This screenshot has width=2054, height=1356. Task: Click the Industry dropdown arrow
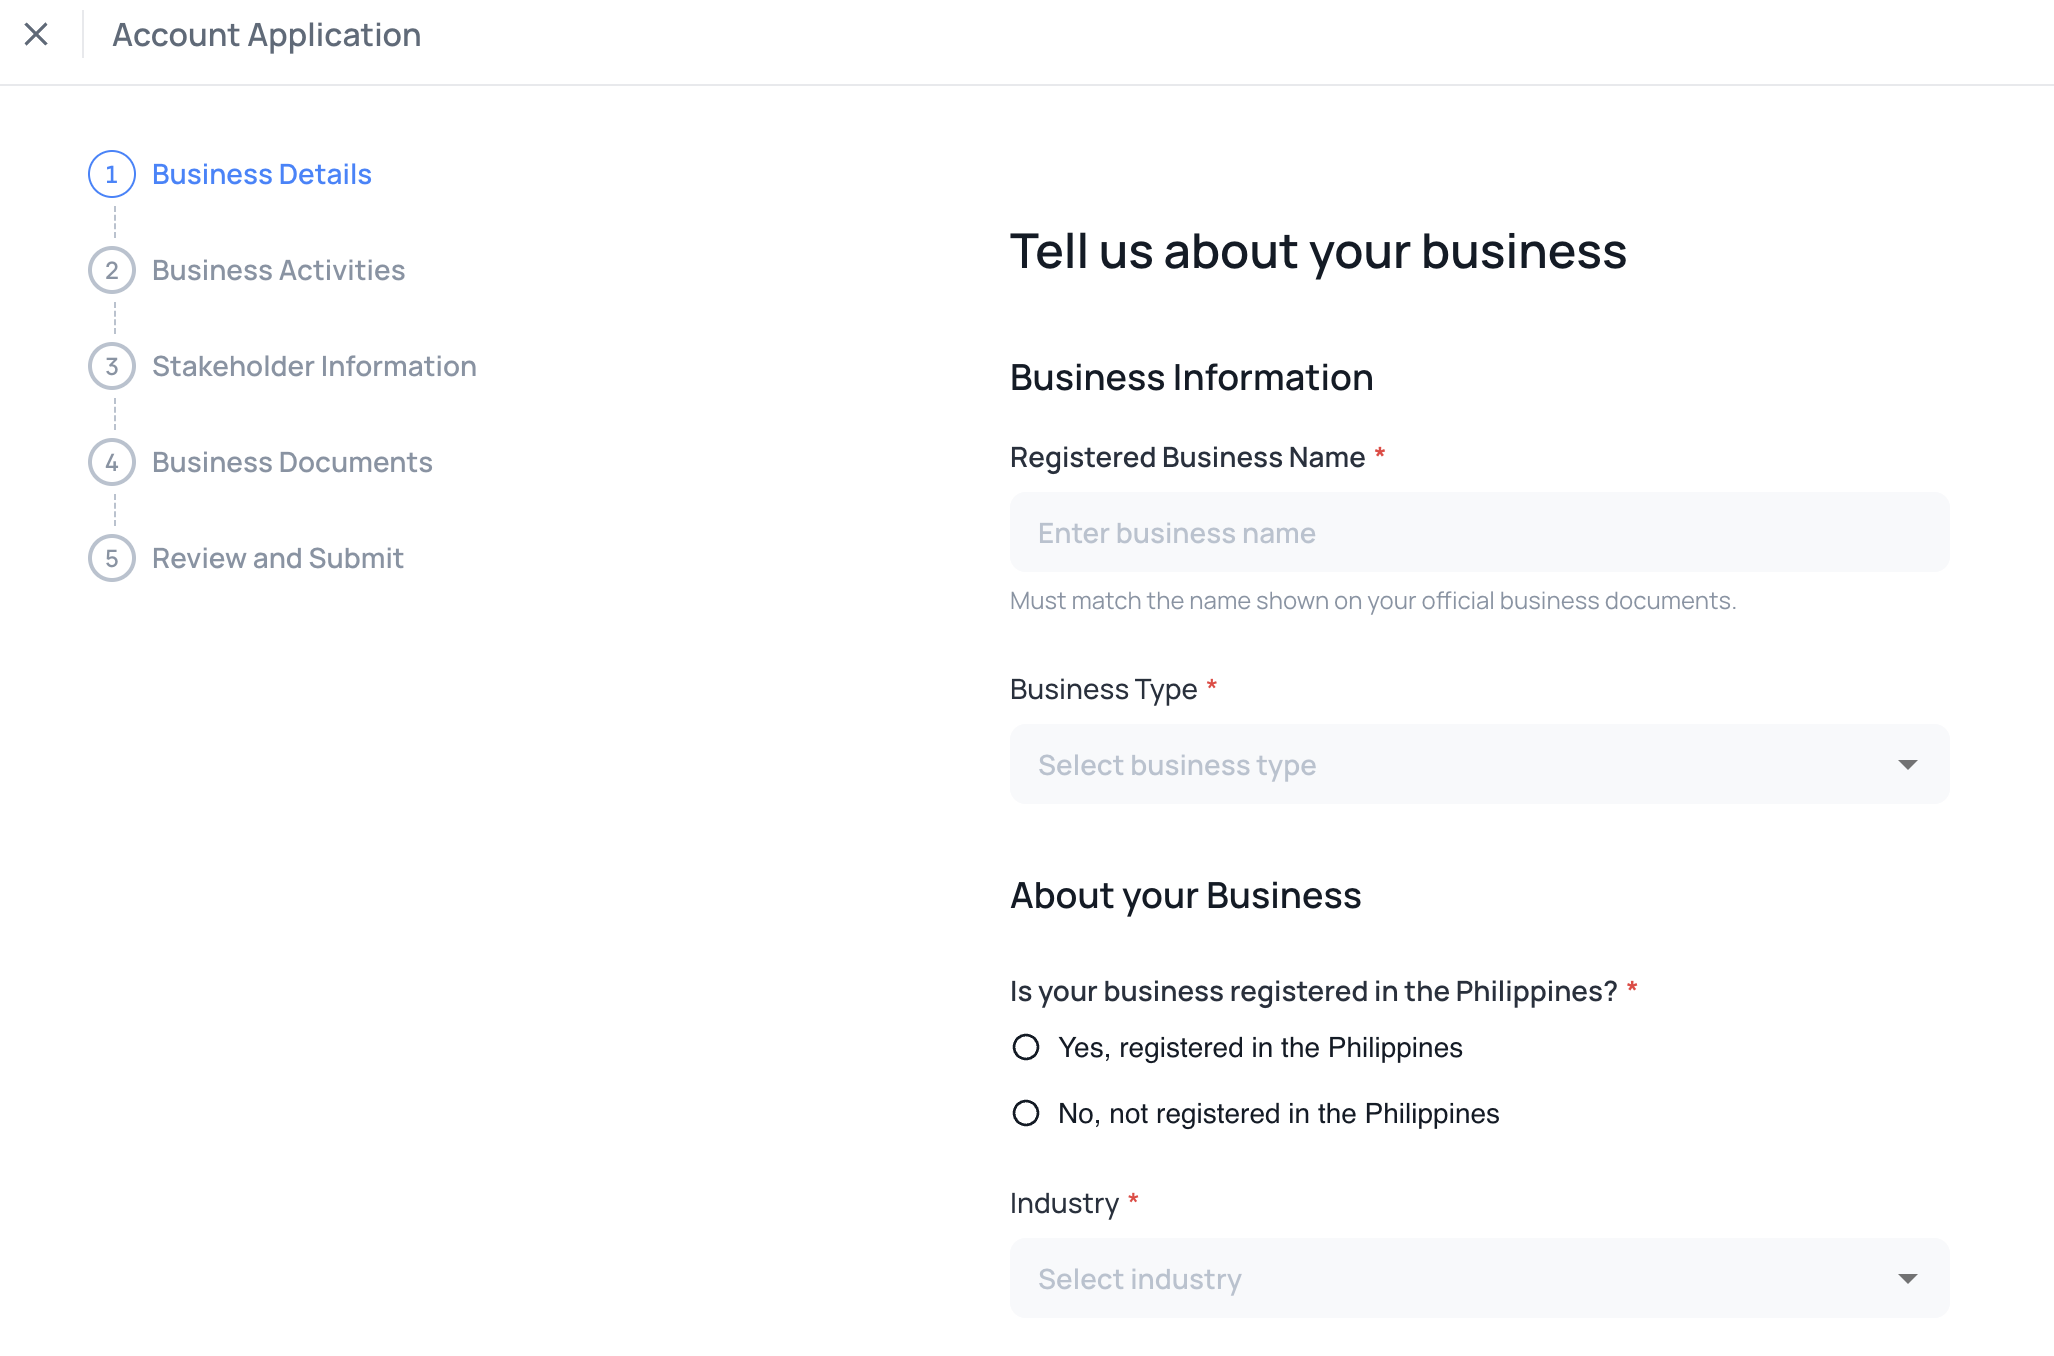pyautogui.click(x=1907, y=1279)
